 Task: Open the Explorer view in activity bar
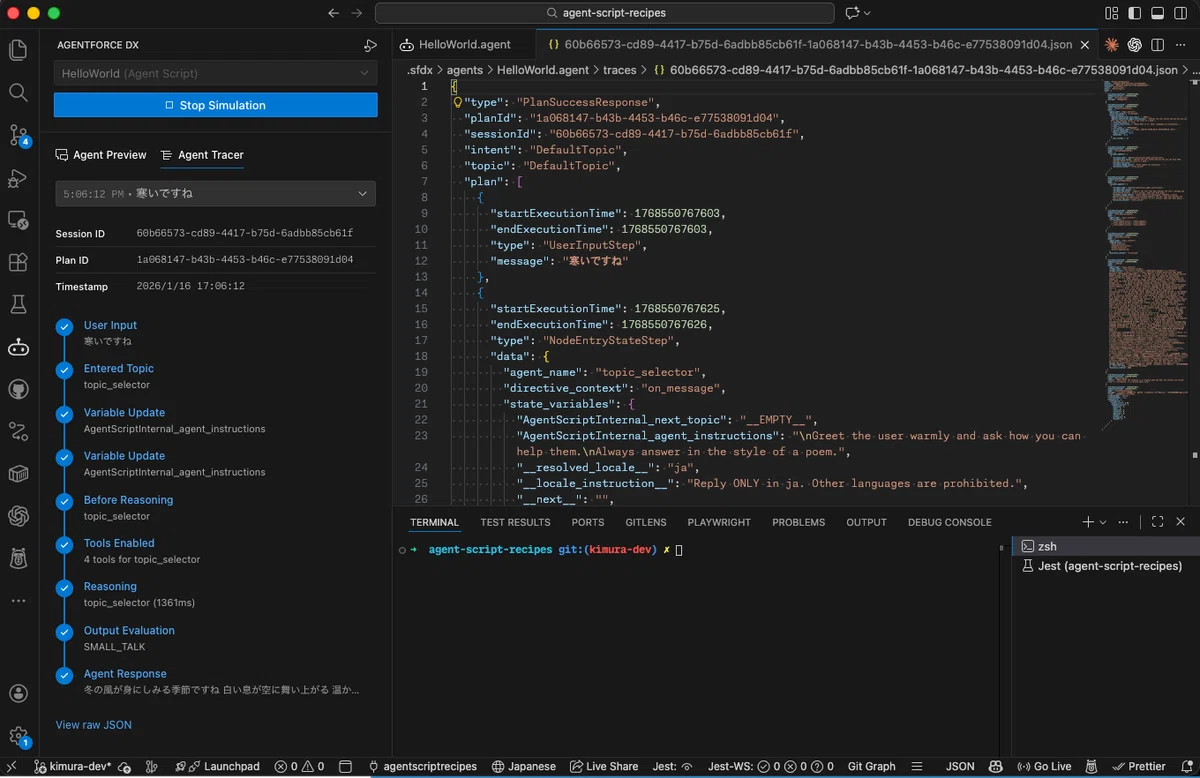click(18, 50)
